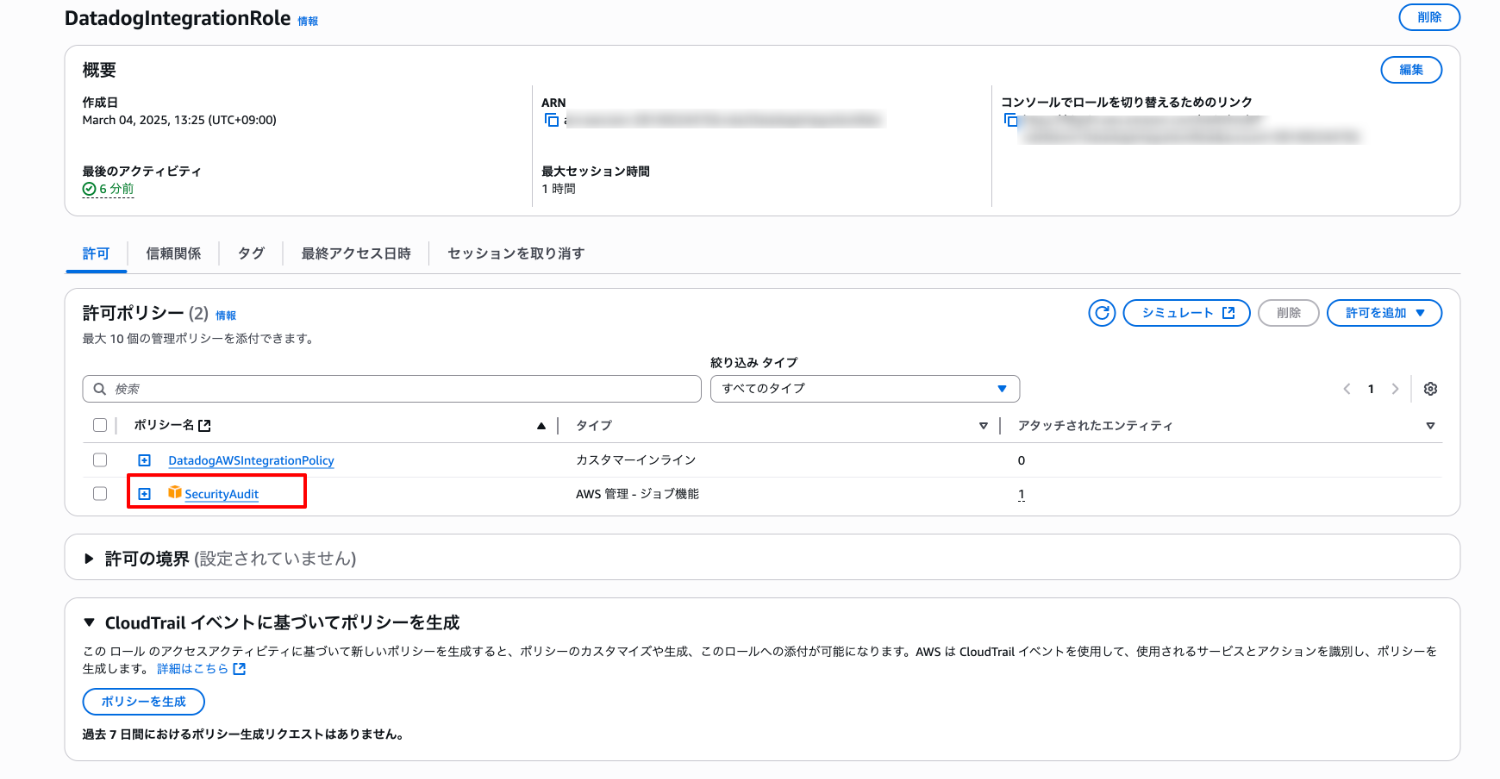Click the ポリシーを生成 button
The image size is (1500, 779).
pos(144,702)
